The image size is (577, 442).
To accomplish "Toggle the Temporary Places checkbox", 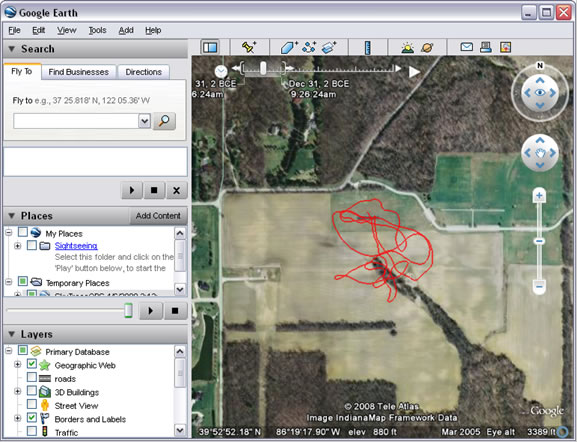I will pyautogui.click(x=23, y=282).
